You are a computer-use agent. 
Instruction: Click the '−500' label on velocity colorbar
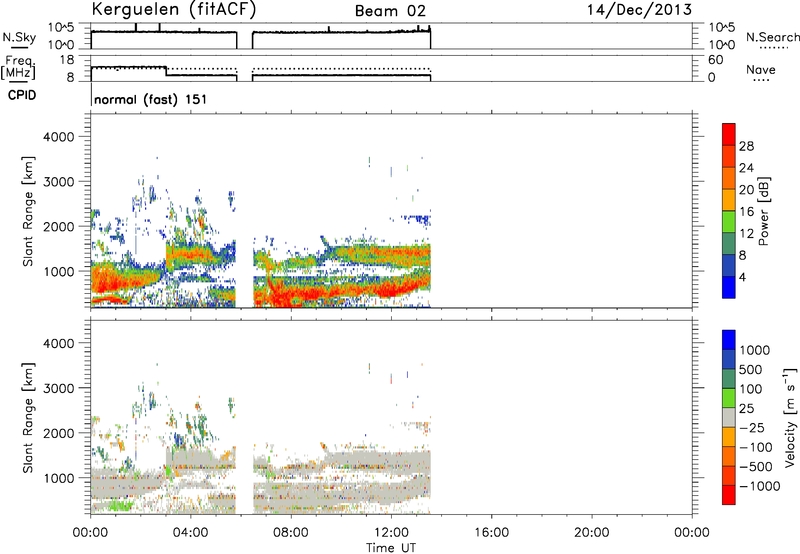pos(755,467)
